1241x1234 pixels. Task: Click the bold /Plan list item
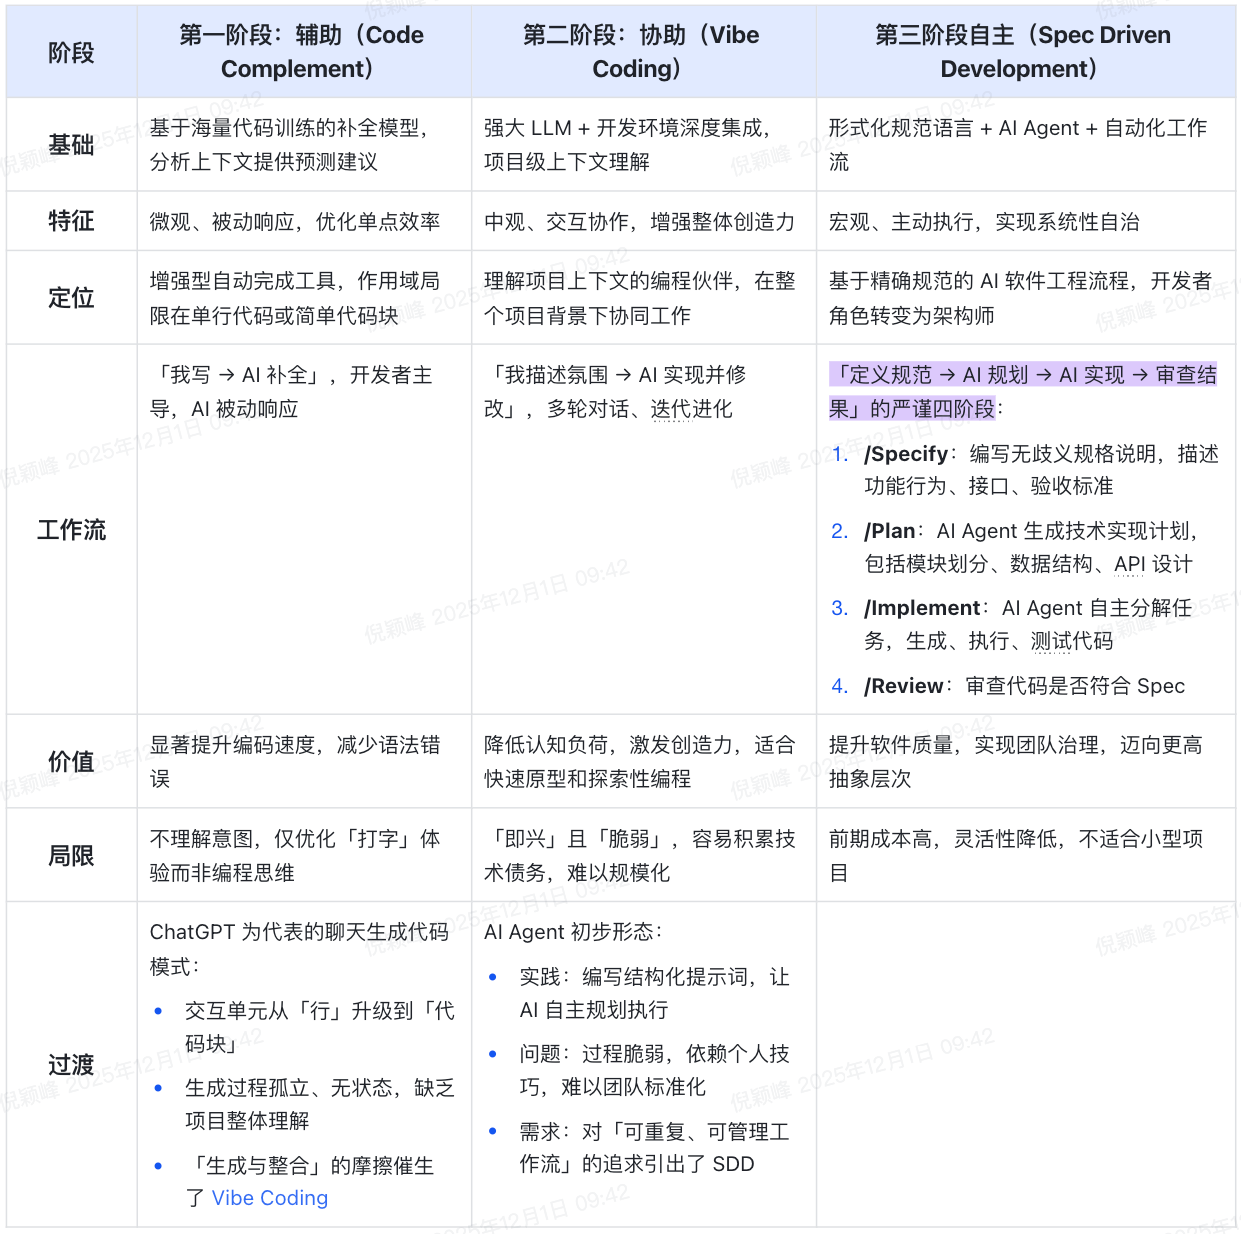(x=889, y=531)
